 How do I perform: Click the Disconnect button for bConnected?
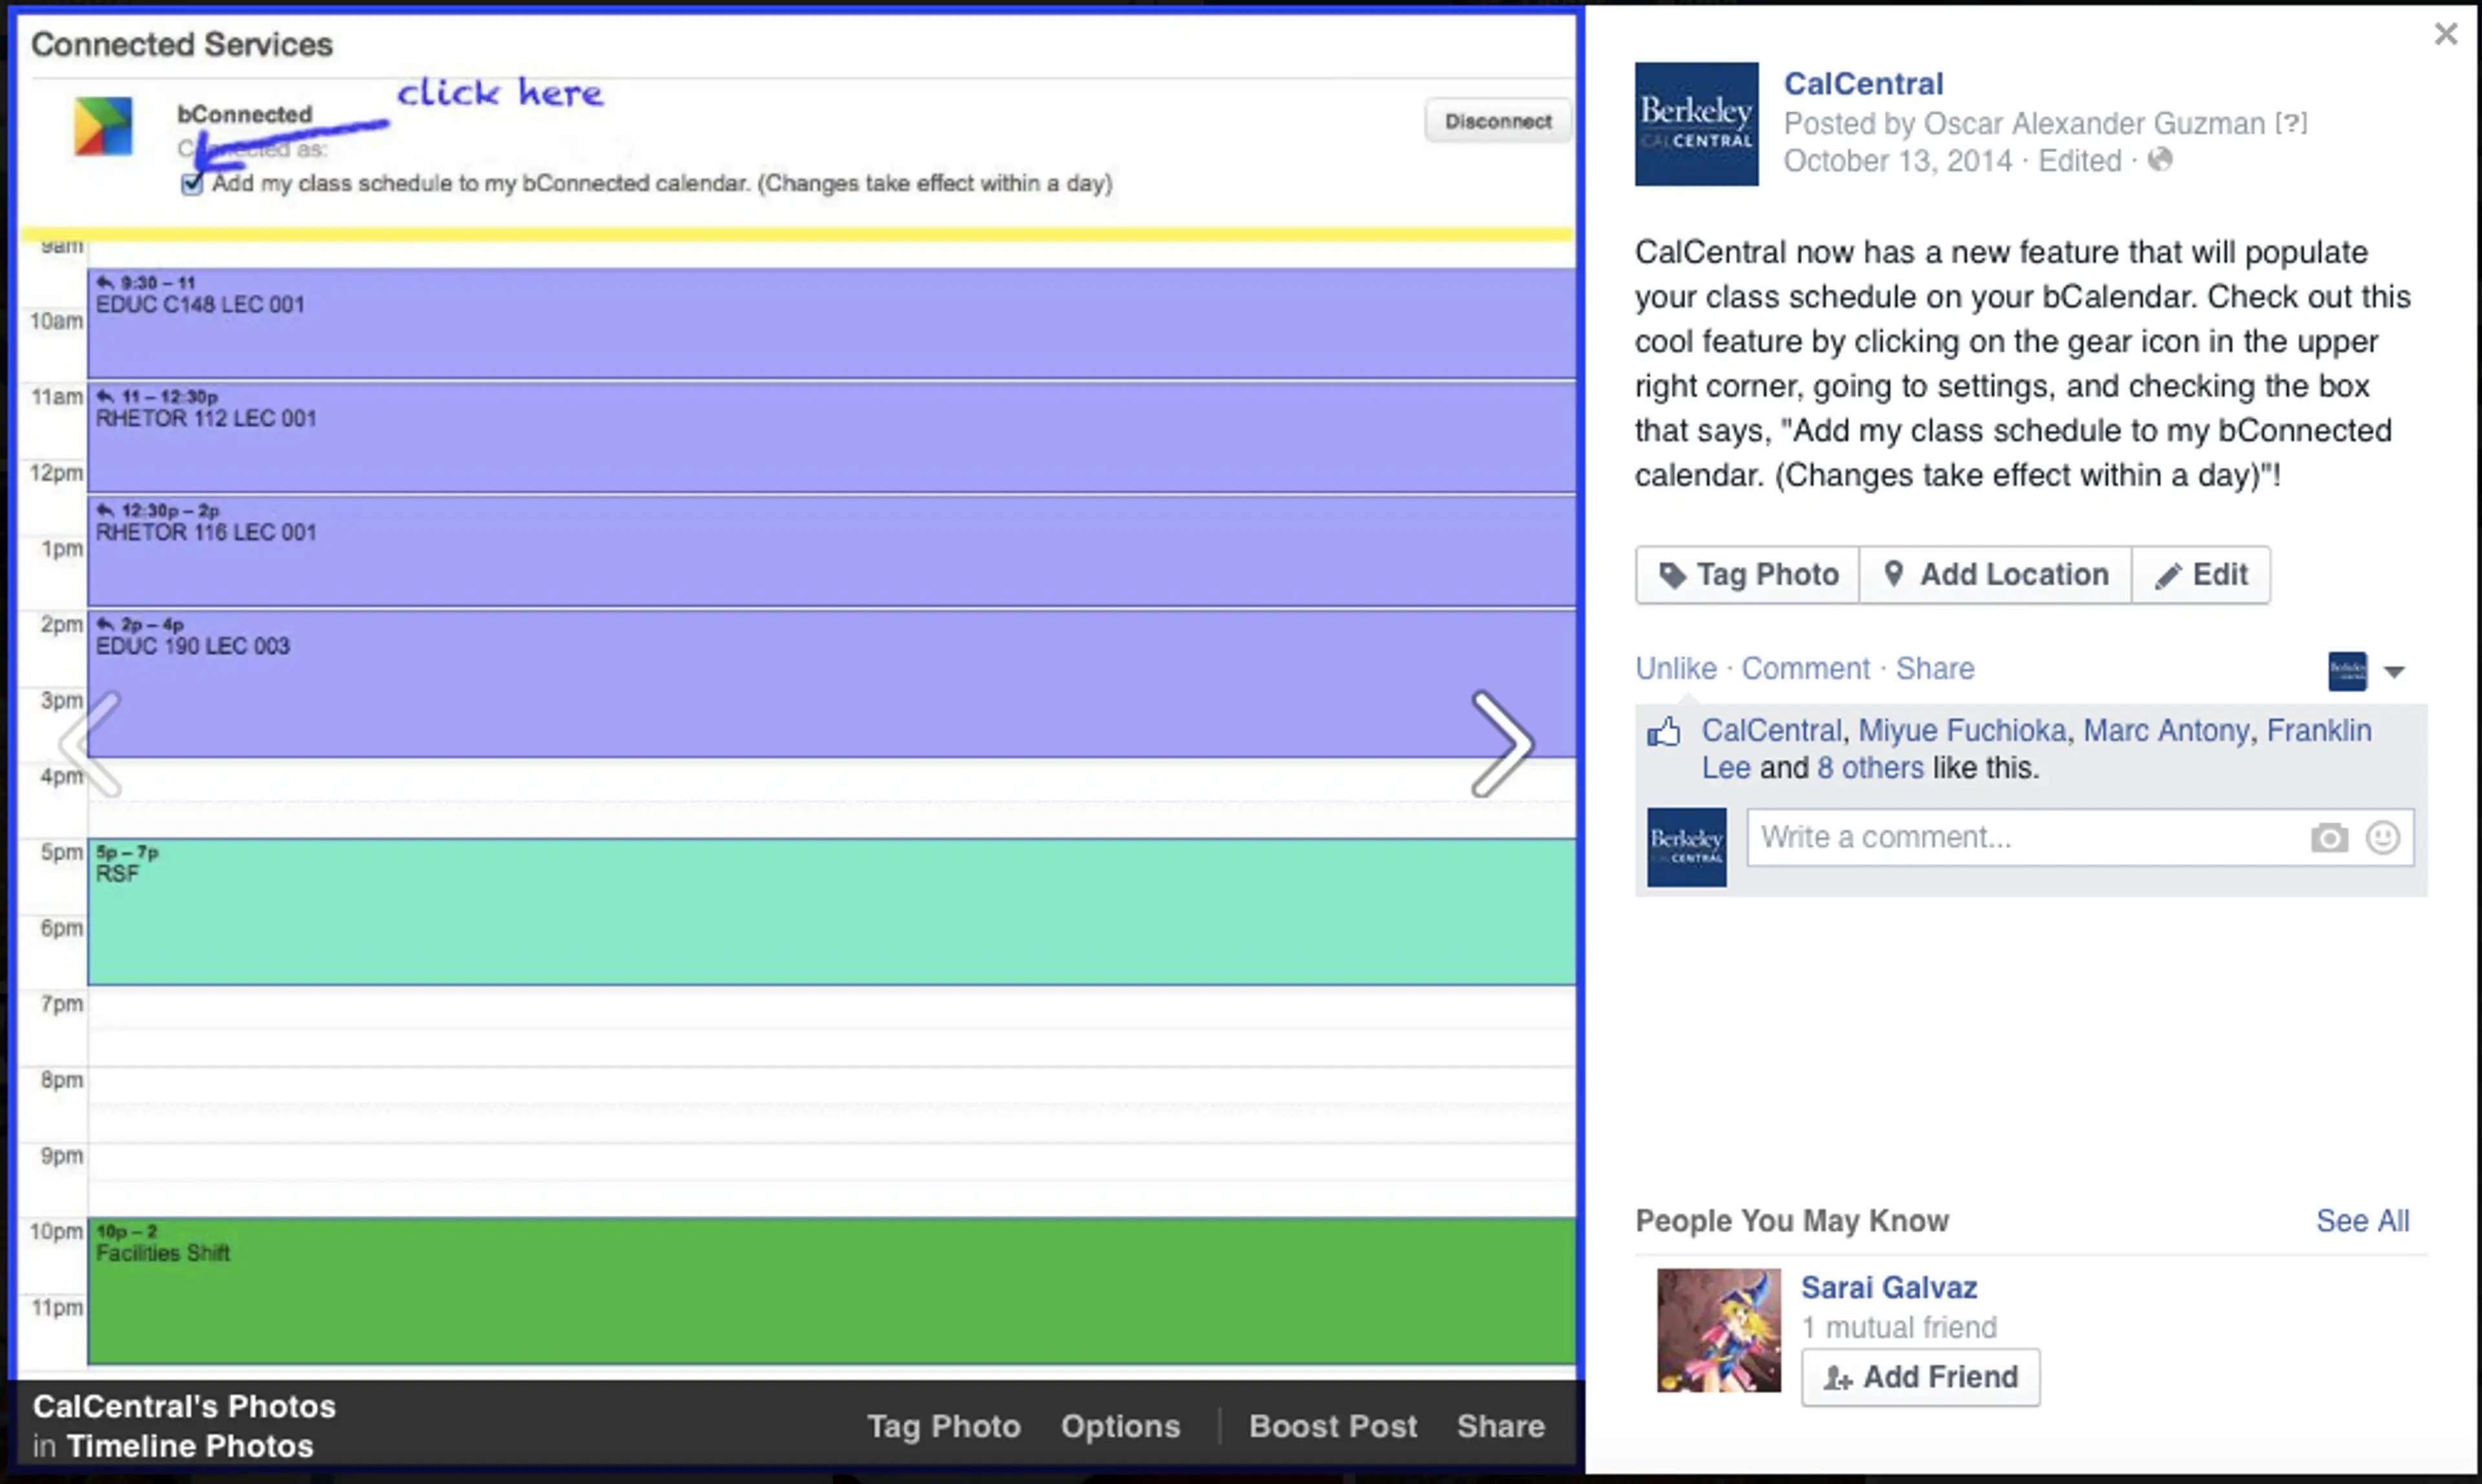tap(1497, 121)
